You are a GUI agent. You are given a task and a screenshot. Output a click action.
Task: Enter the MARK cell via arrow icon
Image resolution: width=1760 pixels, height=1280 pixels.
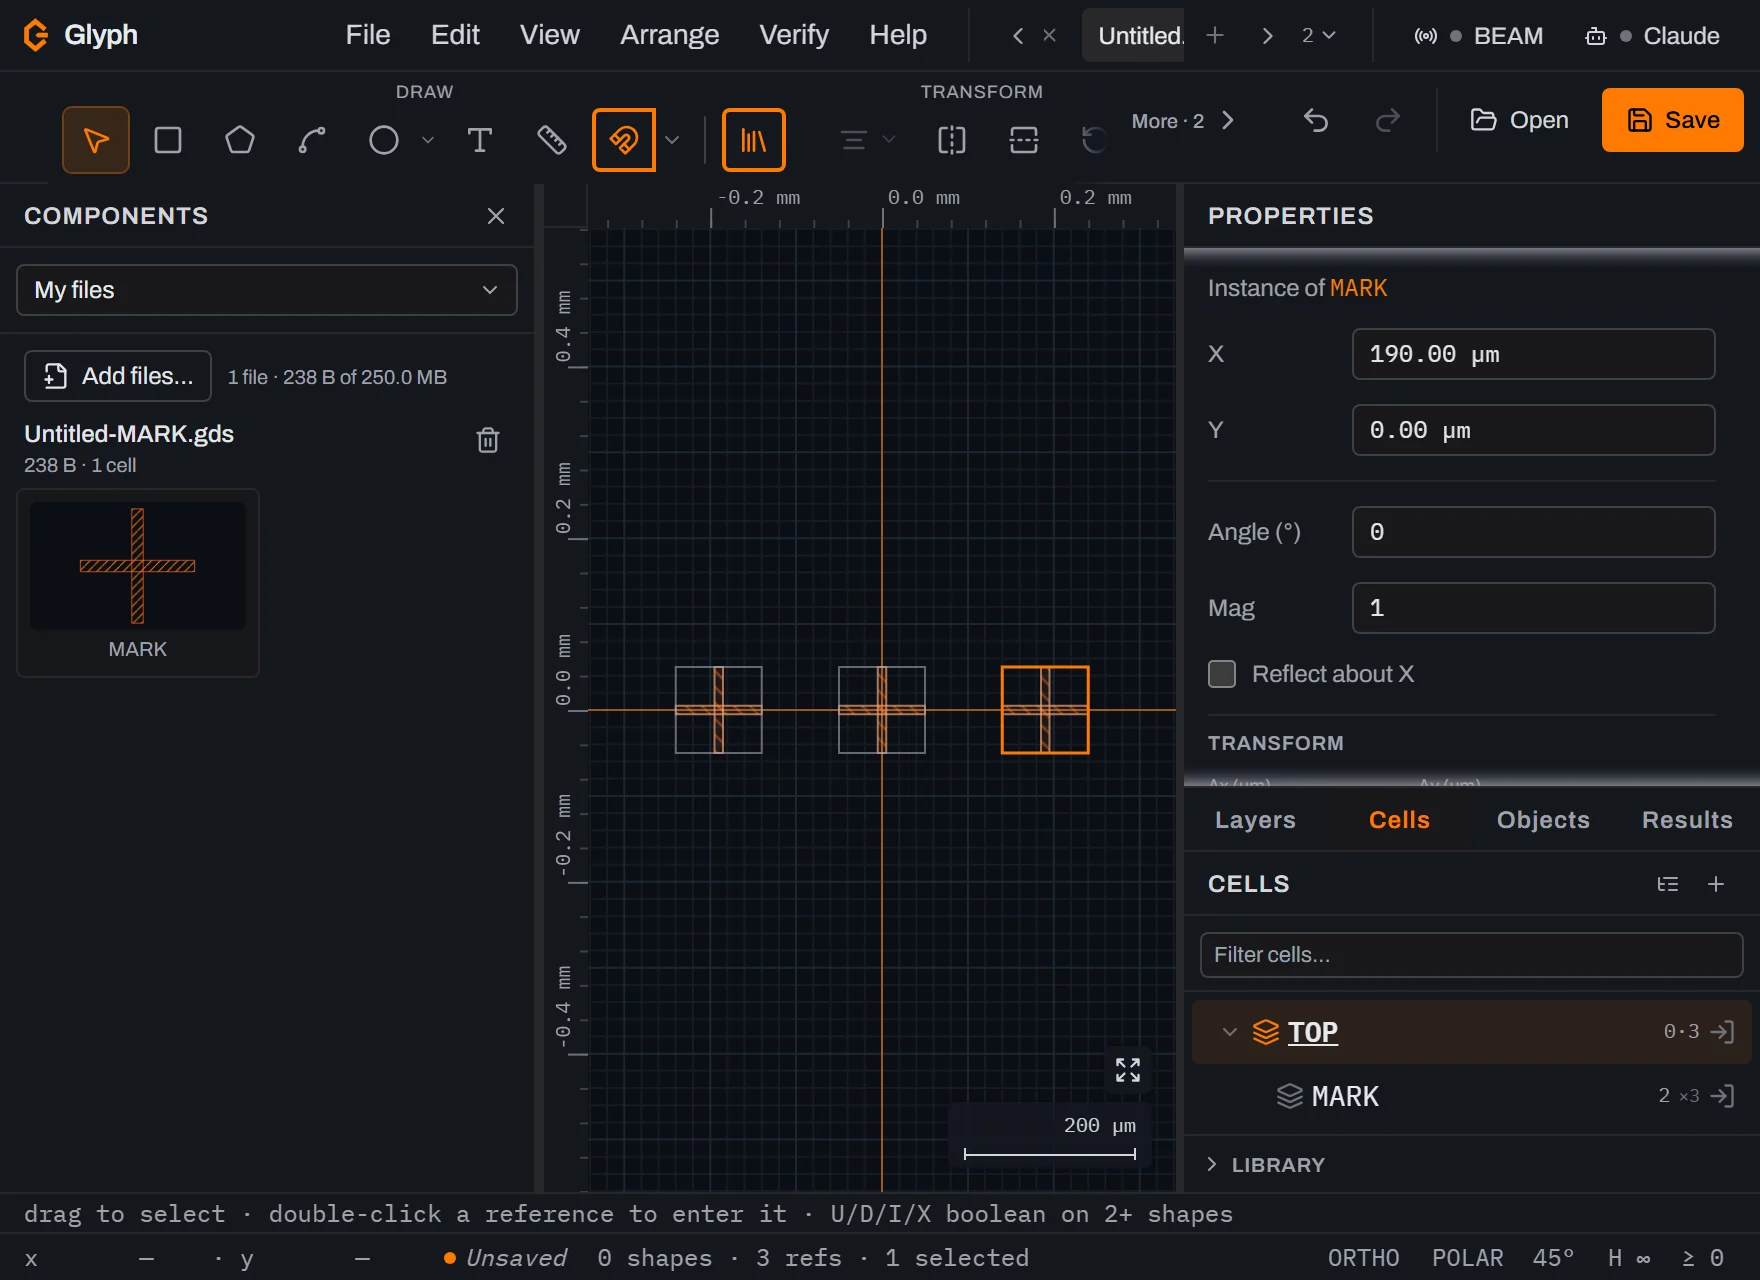click(x=1722, y=1096)
